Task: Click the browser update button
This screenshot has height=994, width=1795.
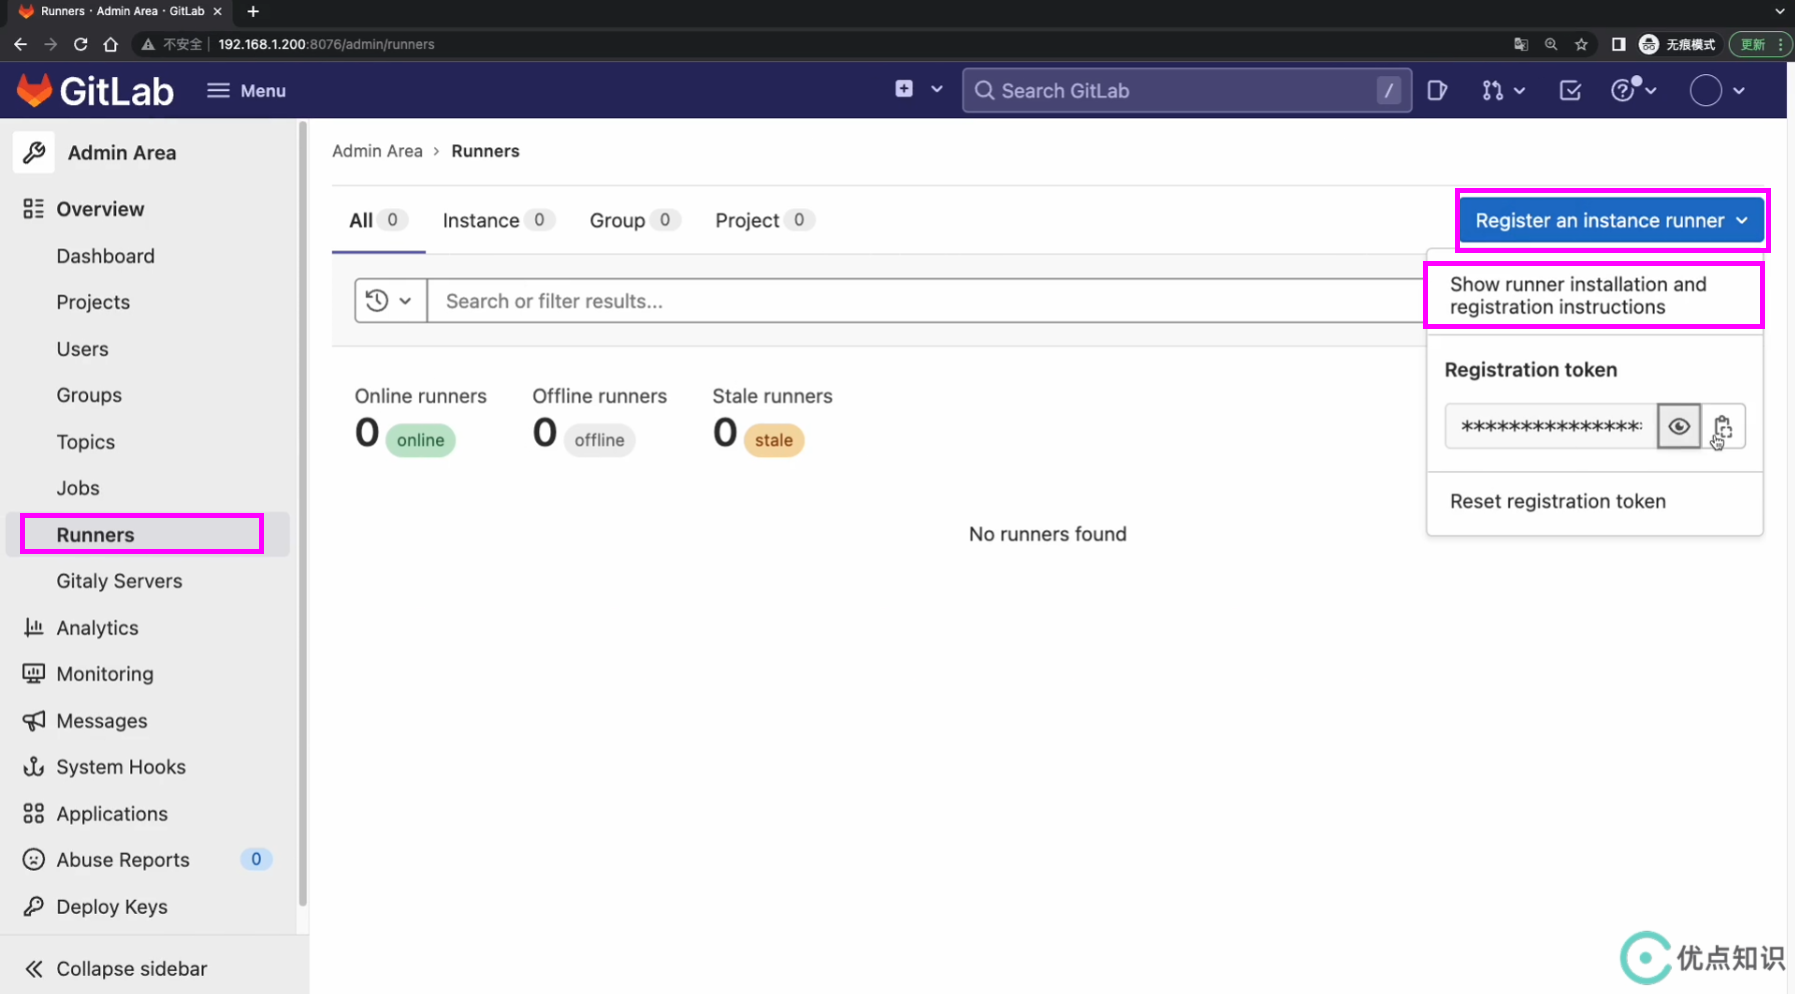Action: click(1760, 44)
